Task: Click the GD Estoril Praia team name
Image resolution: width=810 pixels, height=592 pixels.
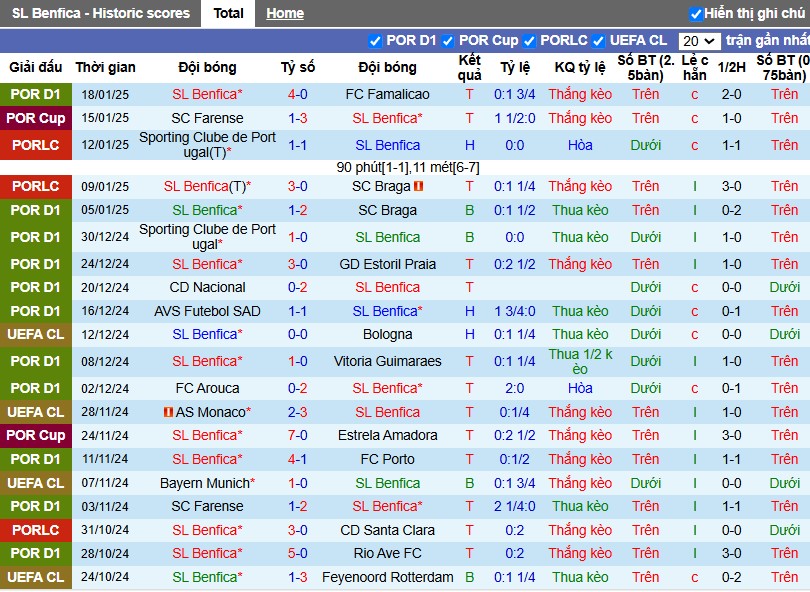Action: (x=387, y=264)
